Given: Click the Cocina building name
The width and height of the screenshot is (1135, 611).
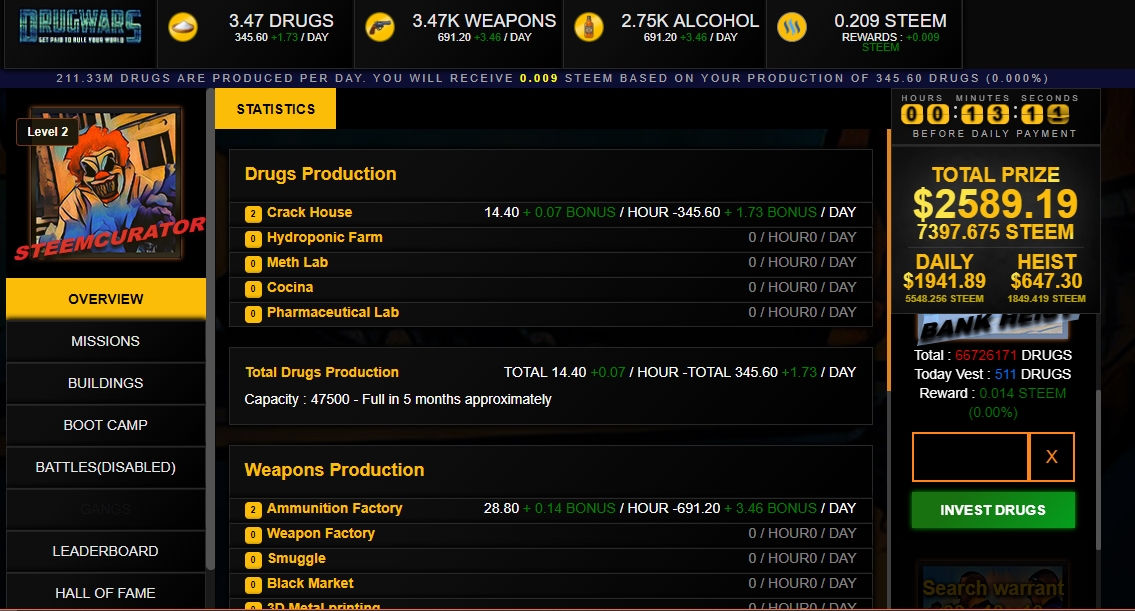Looking at the screenshot, I should click(x=290, y=287).
